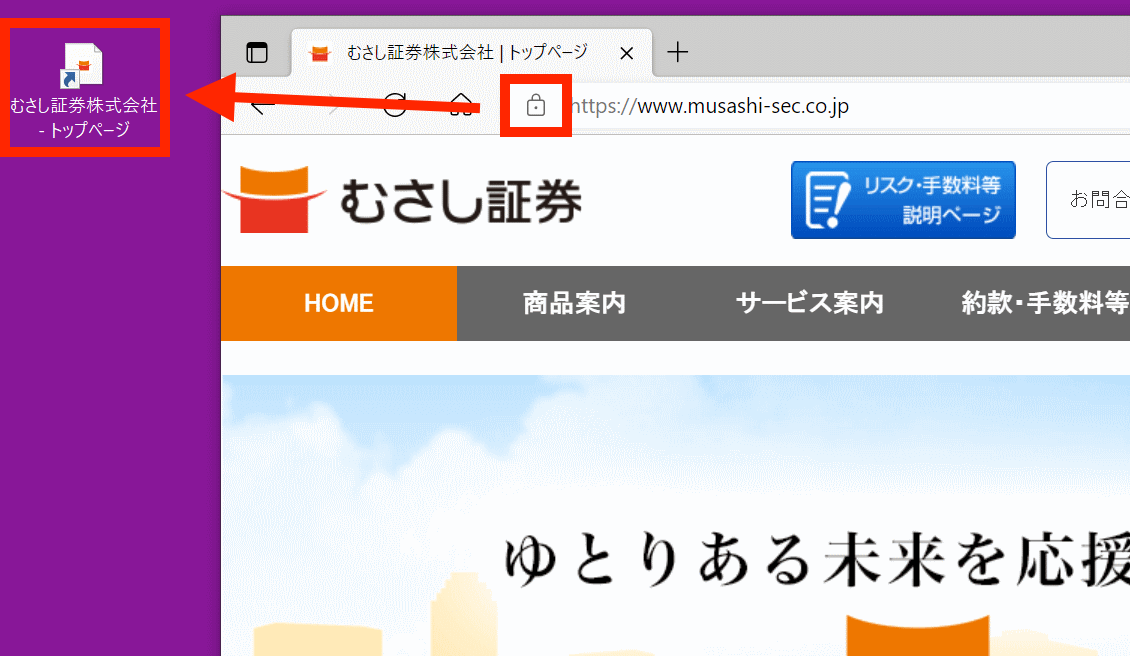Open the むさし証券株式会社 desktop shortcut
1130x656 pixels.
tap(84, 90)
